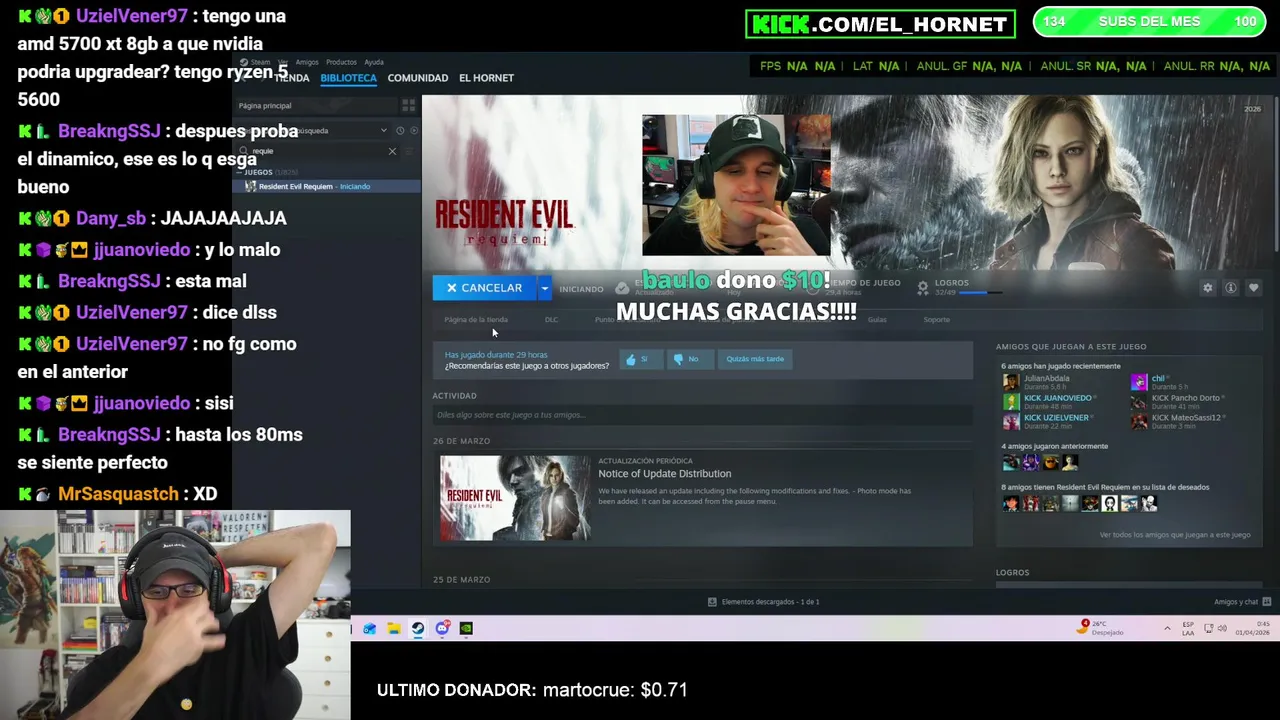Add game to favorites heart icon

pos(1254,288)
